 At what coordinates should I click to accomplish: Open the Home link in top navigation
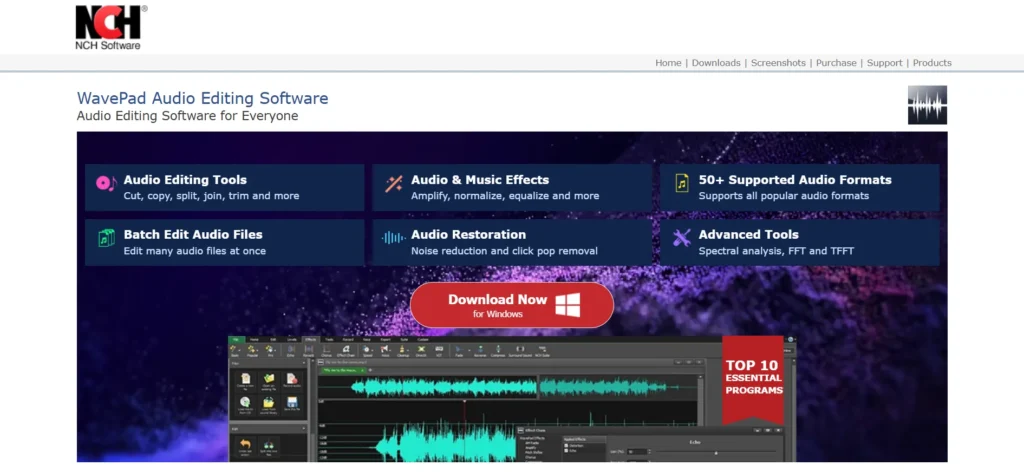tap(668, 63)
